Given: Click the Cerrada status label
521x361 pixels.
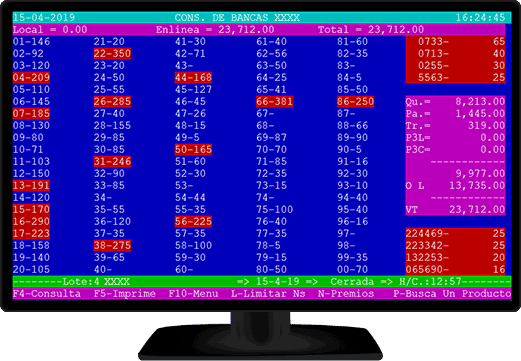Looking at the screenshot, I should [352, 282].
